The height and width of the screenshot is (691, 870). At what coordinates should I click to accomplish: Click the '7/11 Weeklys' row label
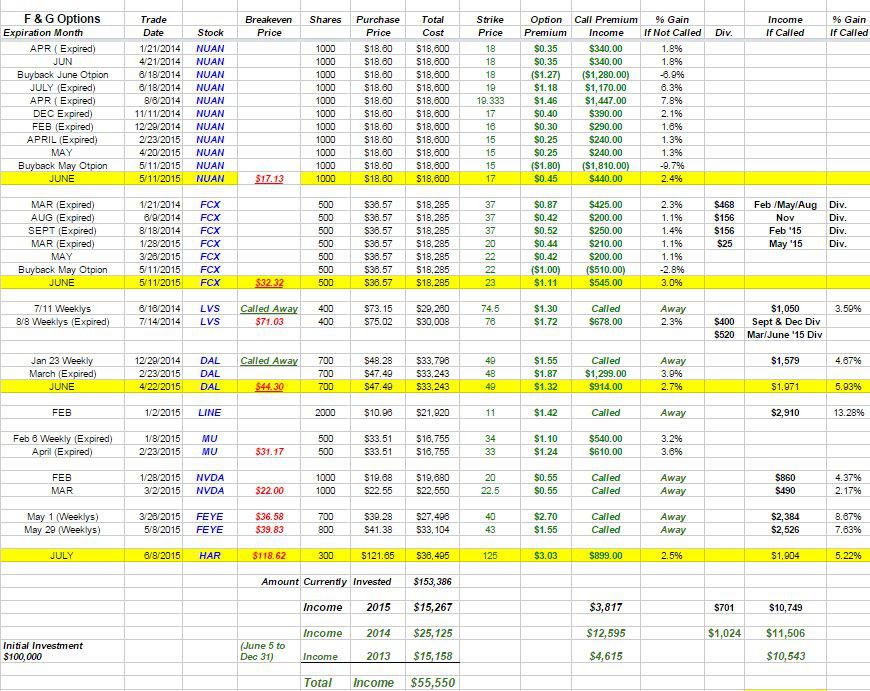point(62,309)
